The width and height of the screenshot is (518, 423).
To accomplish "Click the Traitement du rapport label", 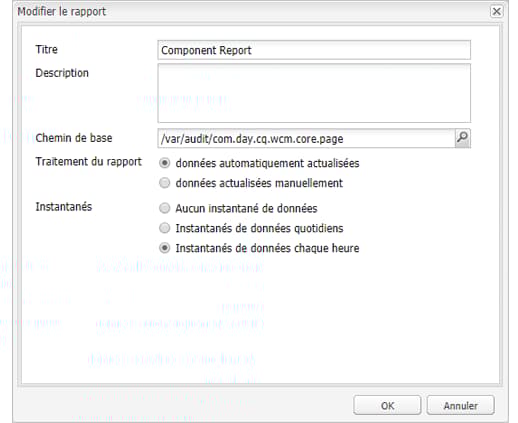I will click(88, 162).
